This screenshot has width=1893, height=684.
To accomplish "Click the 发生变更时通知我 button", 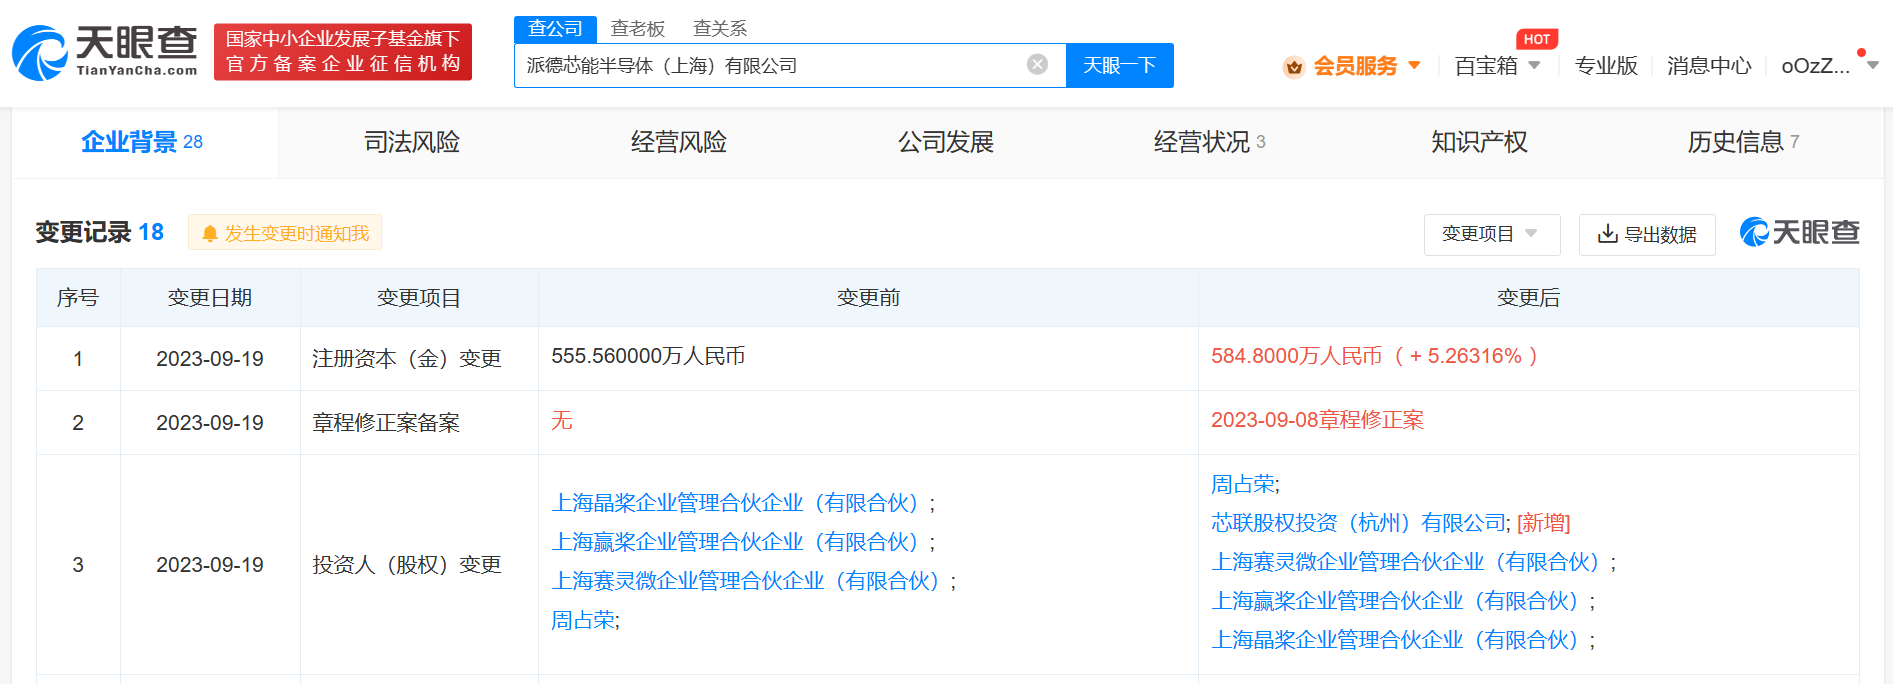I will point(285,233).
